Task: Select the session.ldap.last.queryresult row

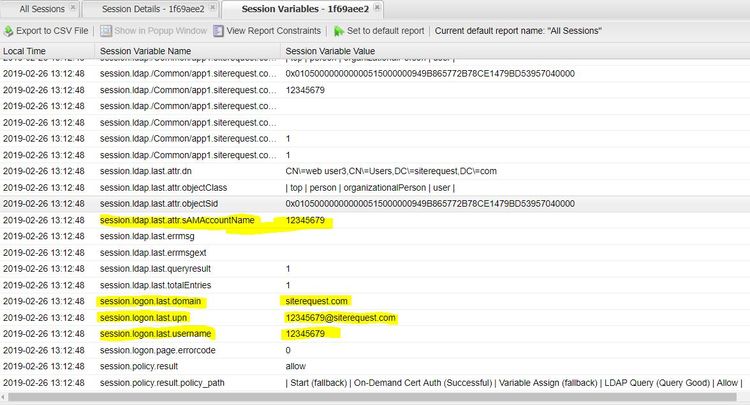Action: (375, 269)
